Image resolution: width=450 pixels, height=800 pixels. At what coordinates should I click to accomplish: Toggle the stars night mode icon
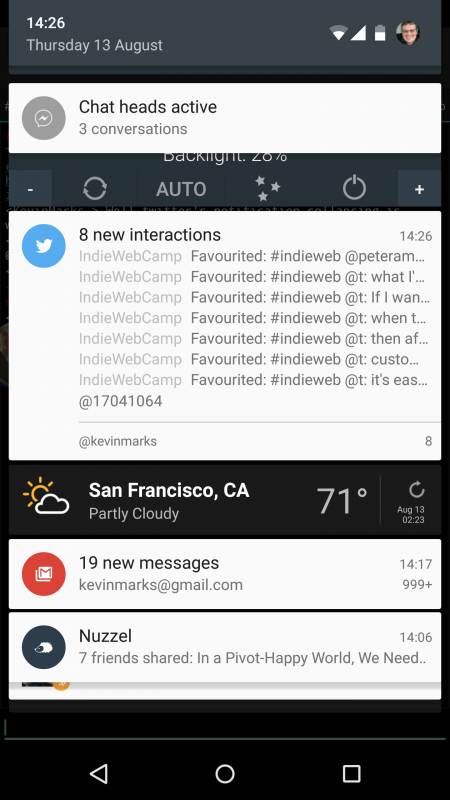[x=267, y=188]
